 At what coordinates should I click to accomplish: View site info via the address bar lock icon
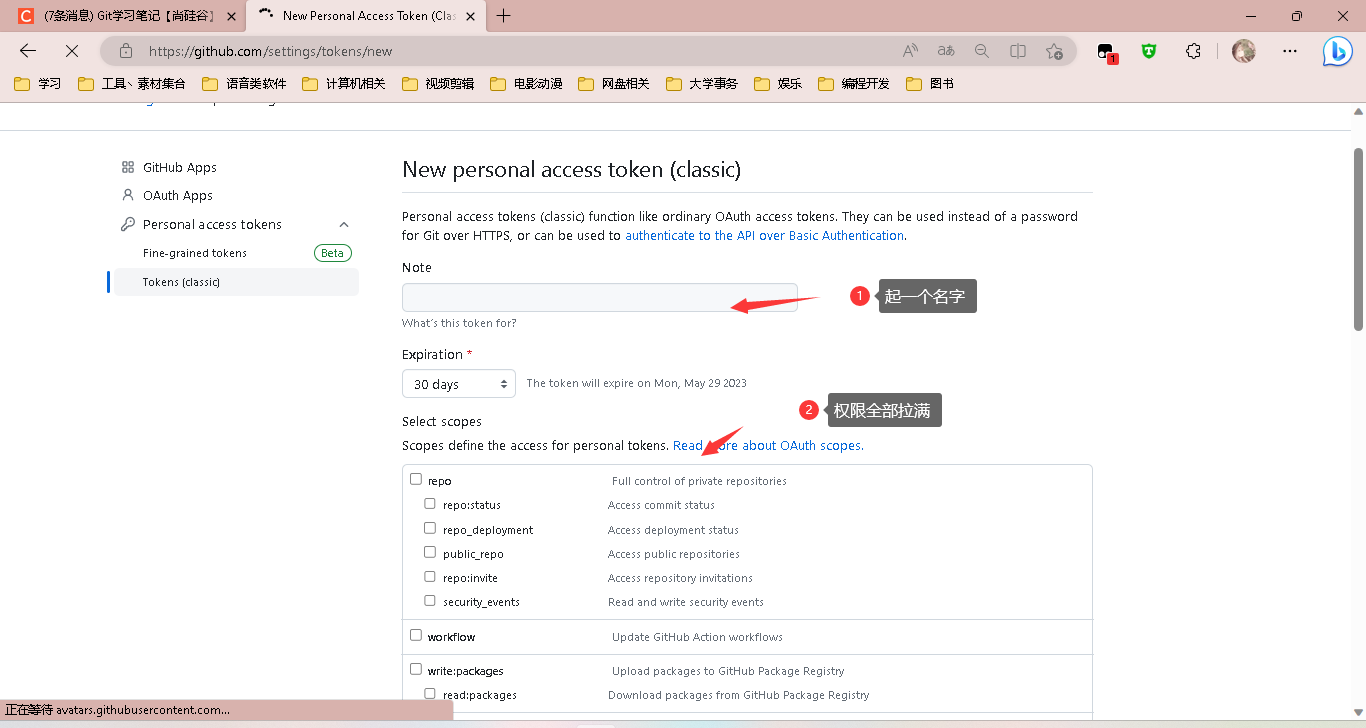click(125, 51)
